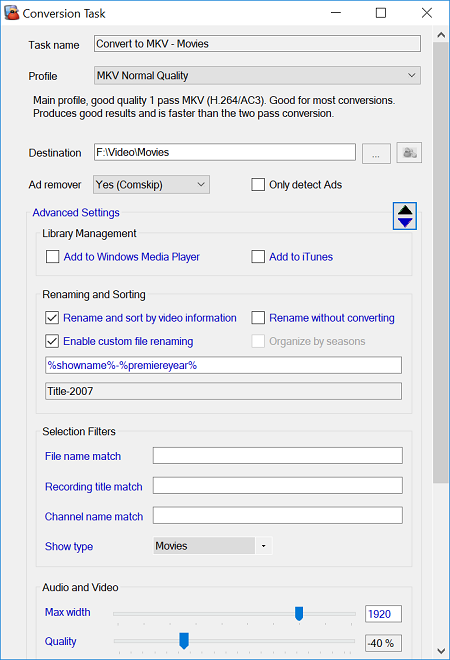450x660 pixels.
Task: Click the Quality slider handle
Action: pos(184,641)
